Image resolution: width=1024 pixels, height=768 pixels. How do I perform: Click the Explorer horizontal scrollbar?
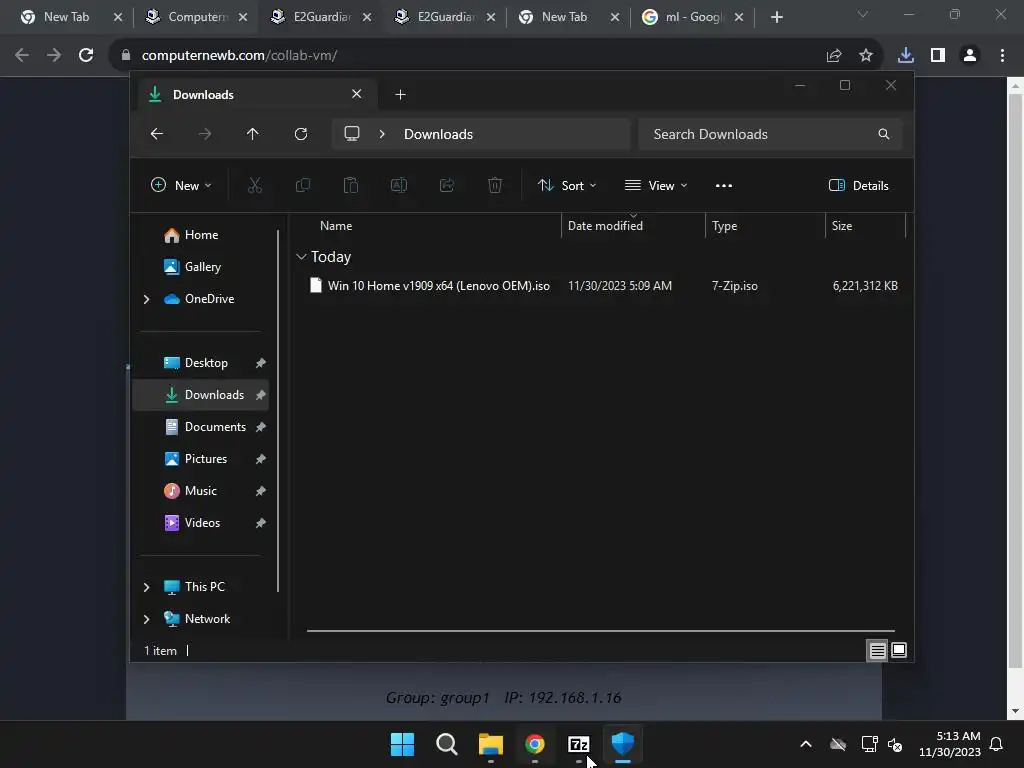601,631
